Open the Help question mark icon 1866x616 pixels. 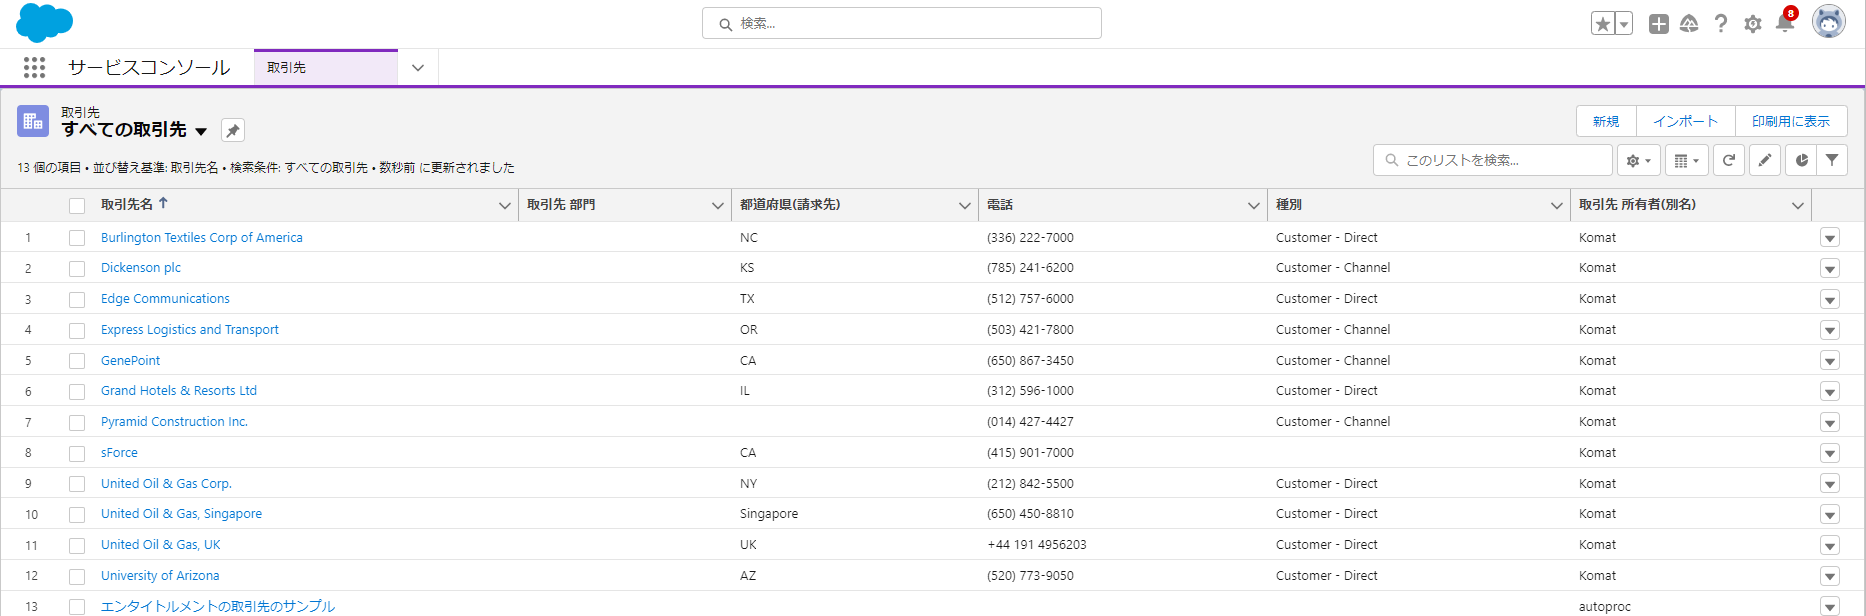click(x=1721, y=24)
